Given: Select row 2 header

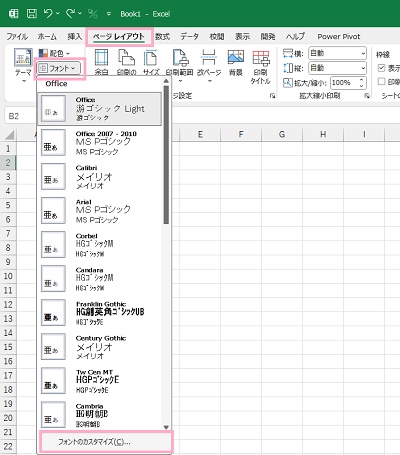Looking at the screenshot, I should coord(8,163).
